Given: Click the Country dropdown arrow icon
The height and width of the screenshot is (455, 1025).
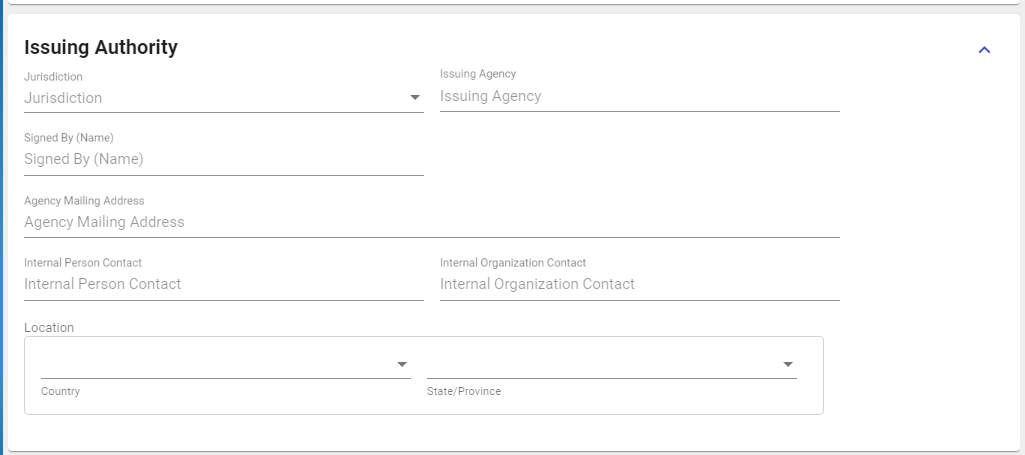Looking at the screenshot, I should [402, 364].
